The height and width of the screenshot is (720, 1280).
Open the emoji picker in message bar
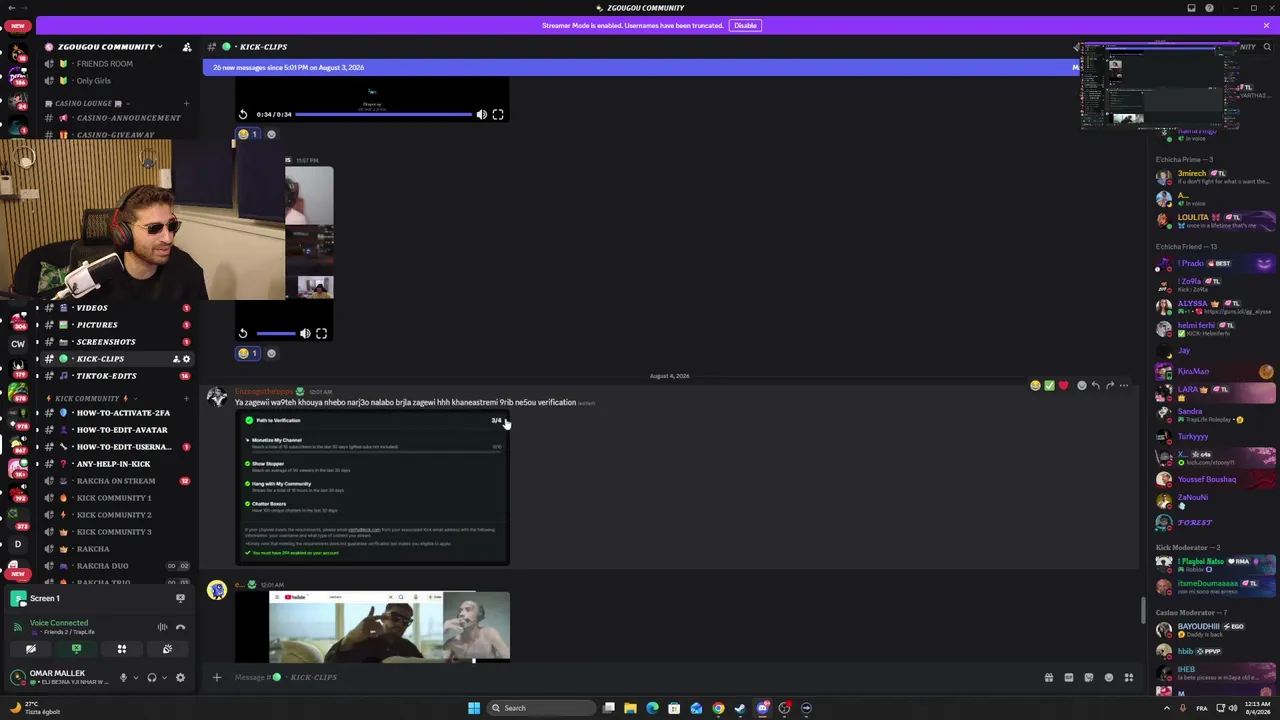point(1108,677)
